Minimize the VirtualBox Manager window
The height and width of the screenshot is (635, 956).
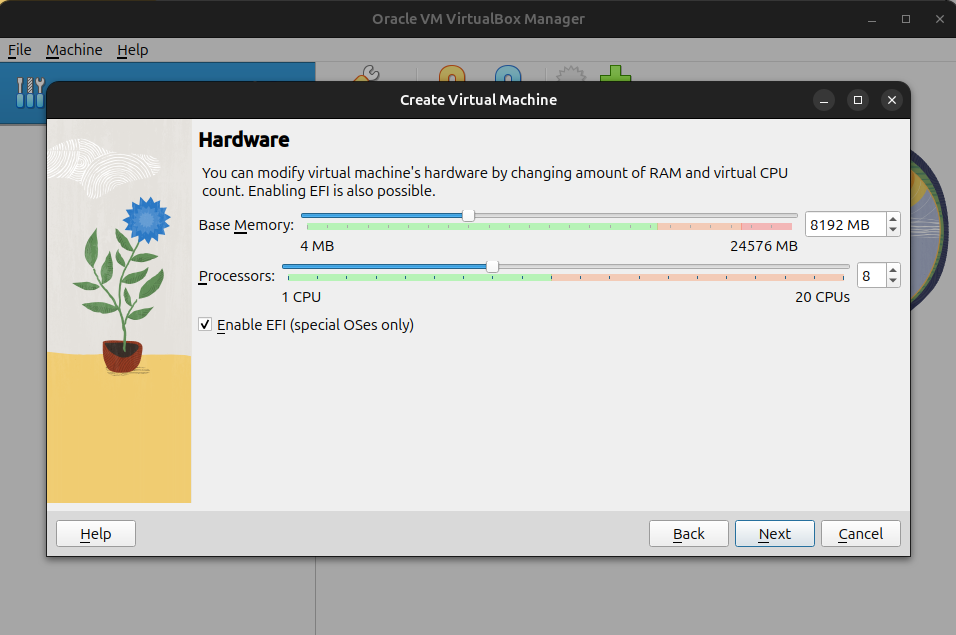(872, 20)
